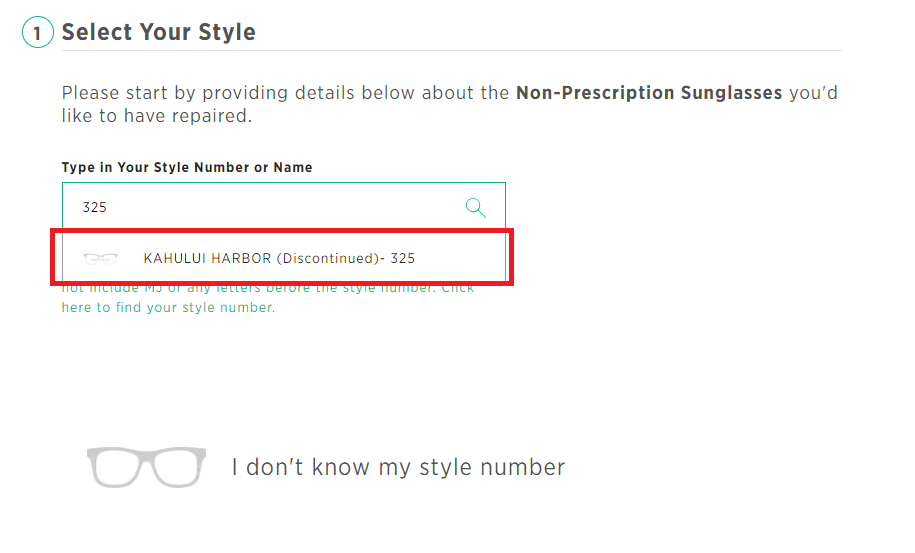Open the 'here to find your style number' link
The height and width of the screenshot is (553, 915).
[x=168, y=307]
